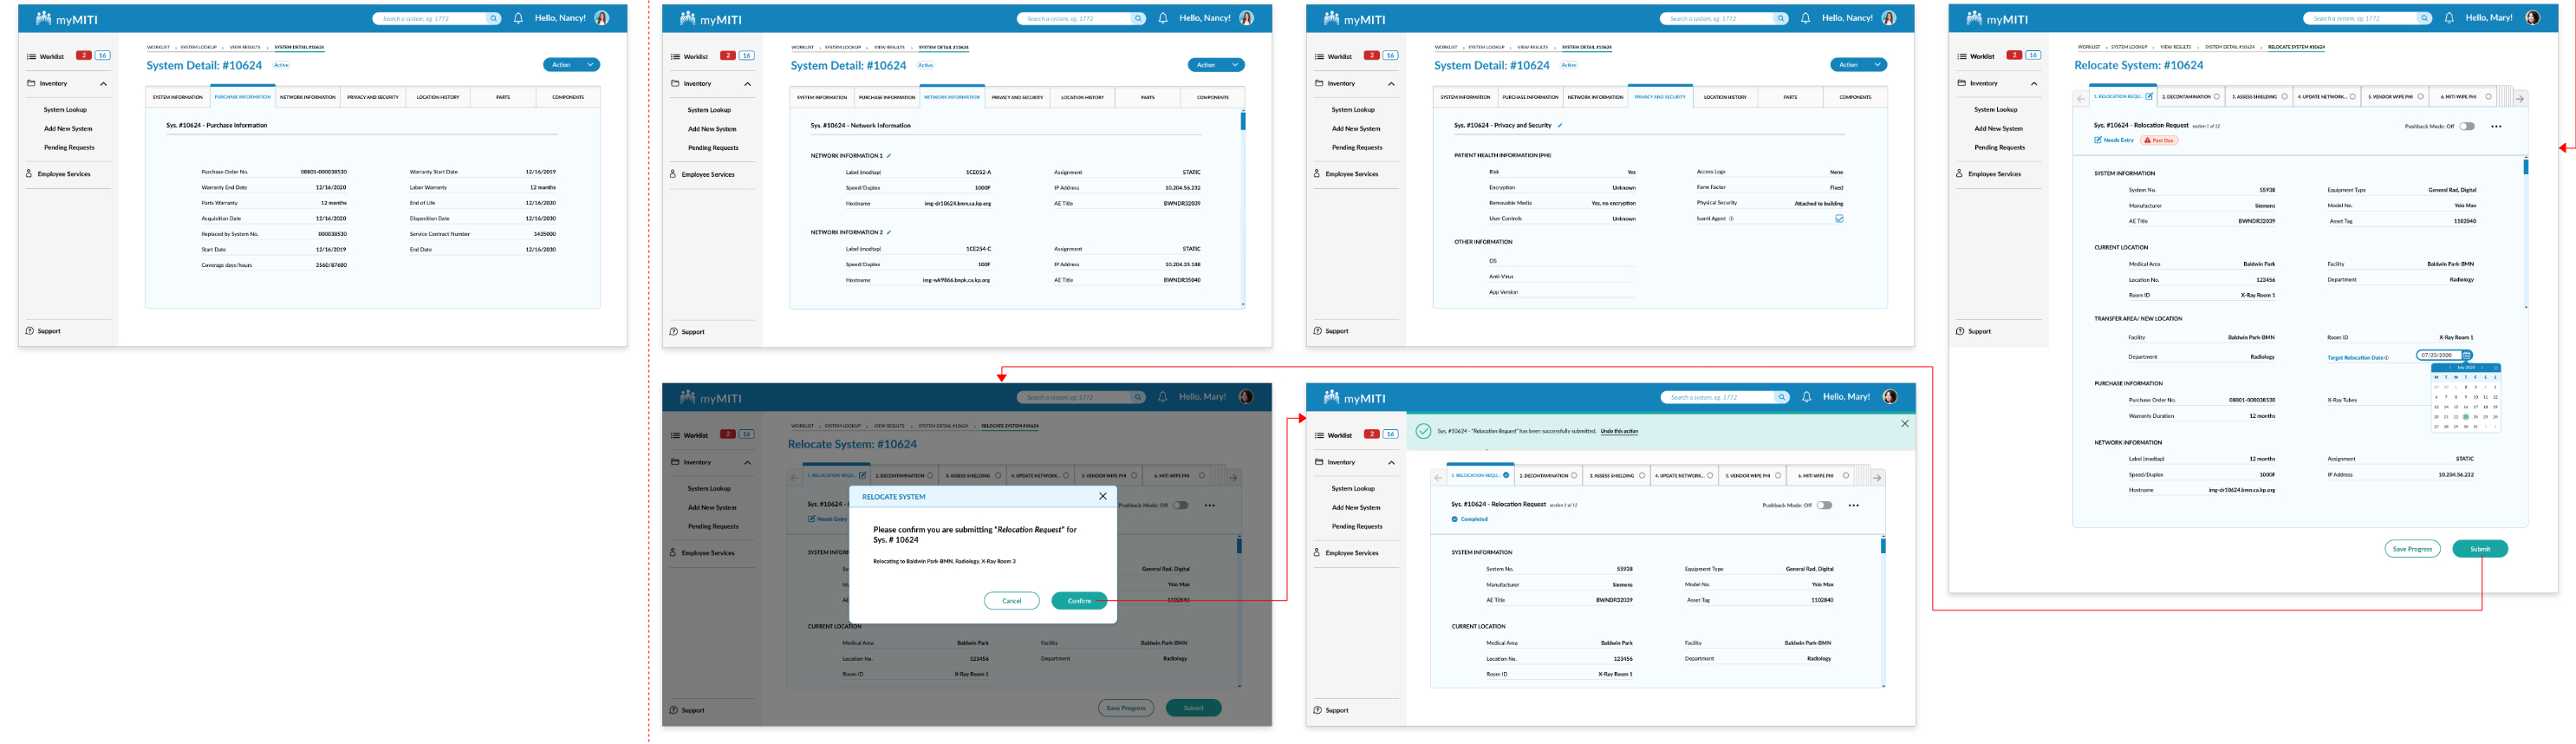Click myMITI logo in Purchase Information screen
The image size is (2576, 744).
coord(67,19)
